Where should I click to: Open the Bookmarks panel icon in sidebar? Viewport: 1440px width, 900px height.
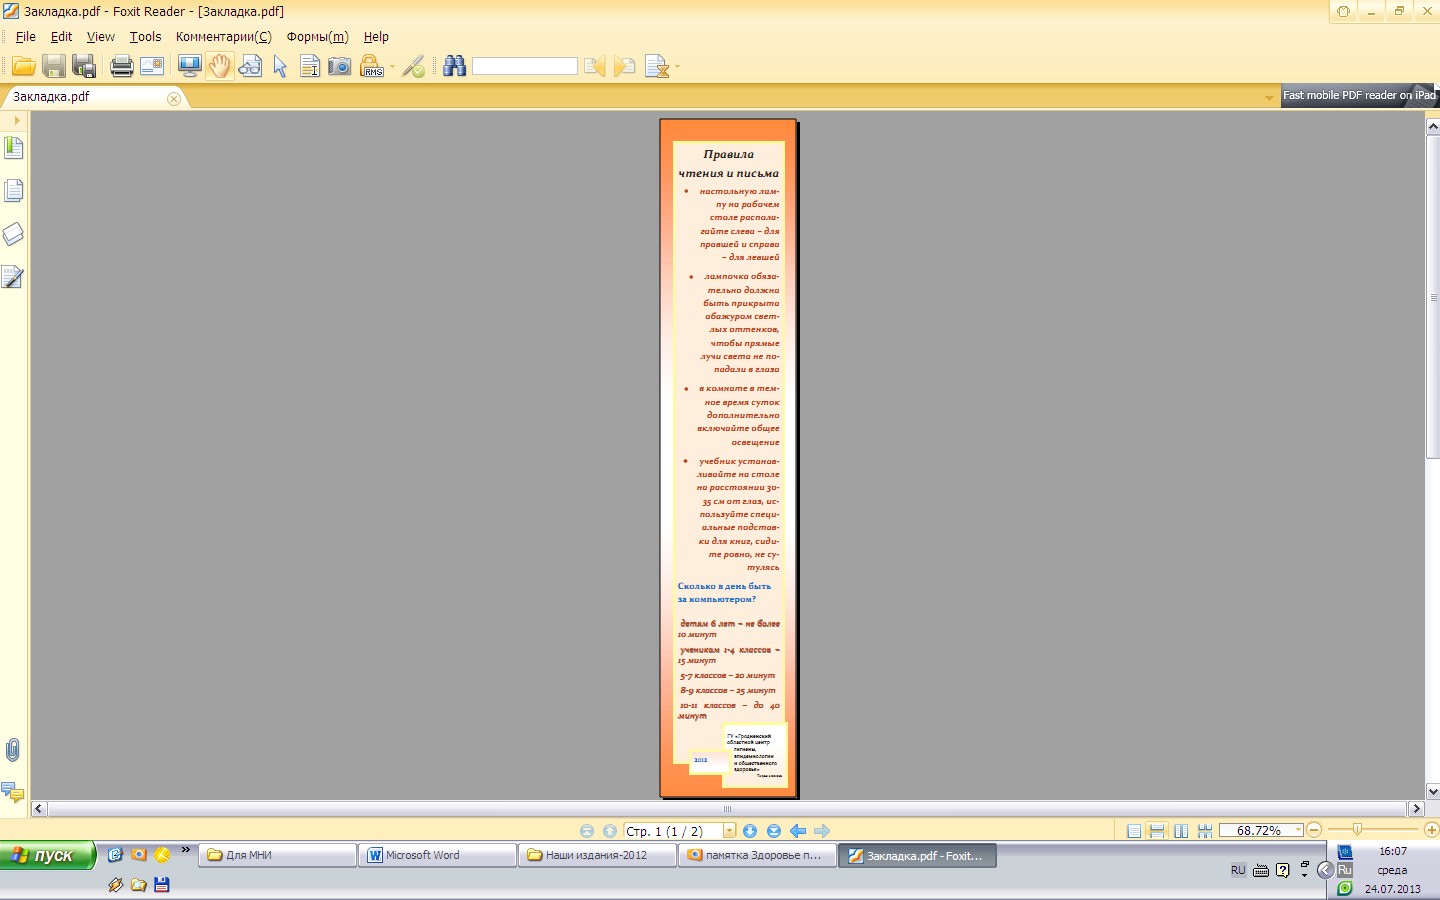coord(14,148)
